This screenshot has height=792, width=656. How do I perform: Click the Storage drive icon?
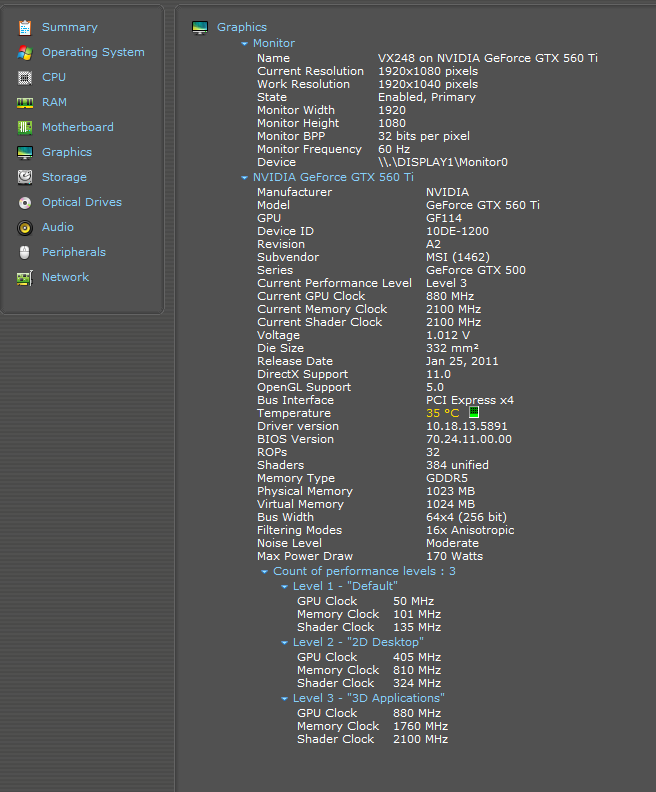click(24, 177)
